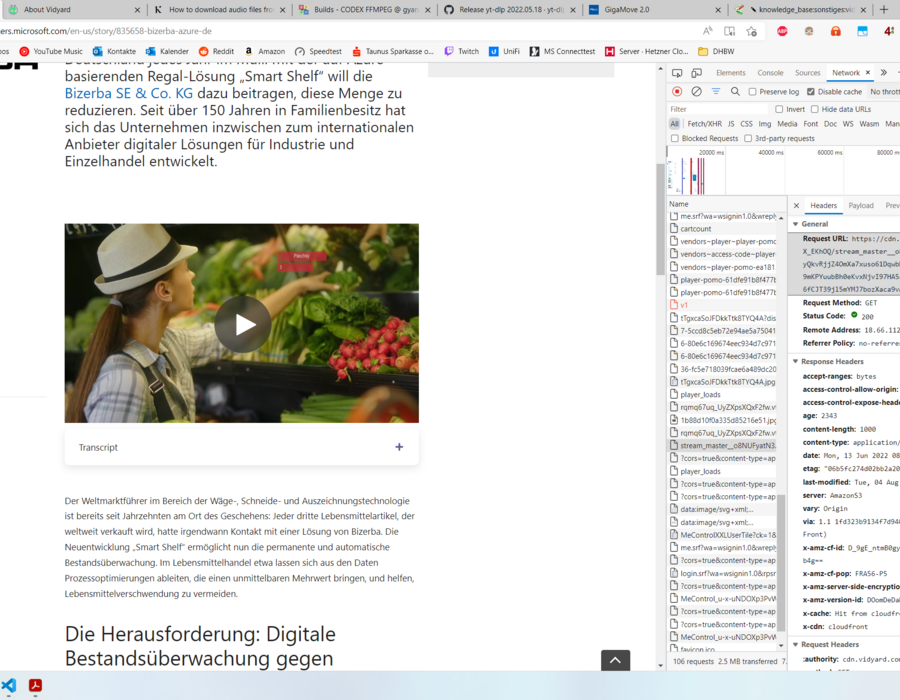Viewport: 900px width, 700px height.
Task: Click the page vertical scrollbar thumb
Action: pyautogui.click(x=660, y=219)
